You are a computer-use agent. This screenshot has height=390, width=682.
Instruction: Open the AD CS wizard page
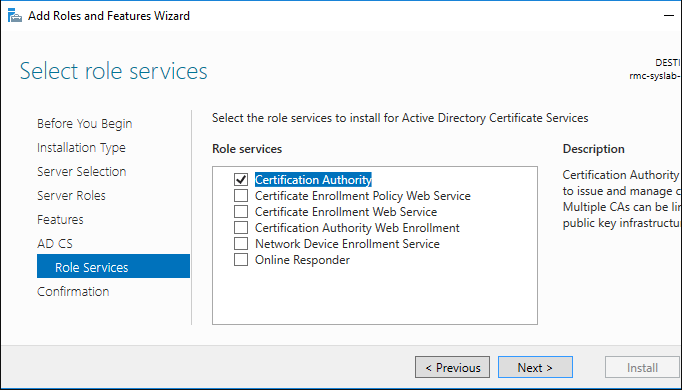click(55, 243)
